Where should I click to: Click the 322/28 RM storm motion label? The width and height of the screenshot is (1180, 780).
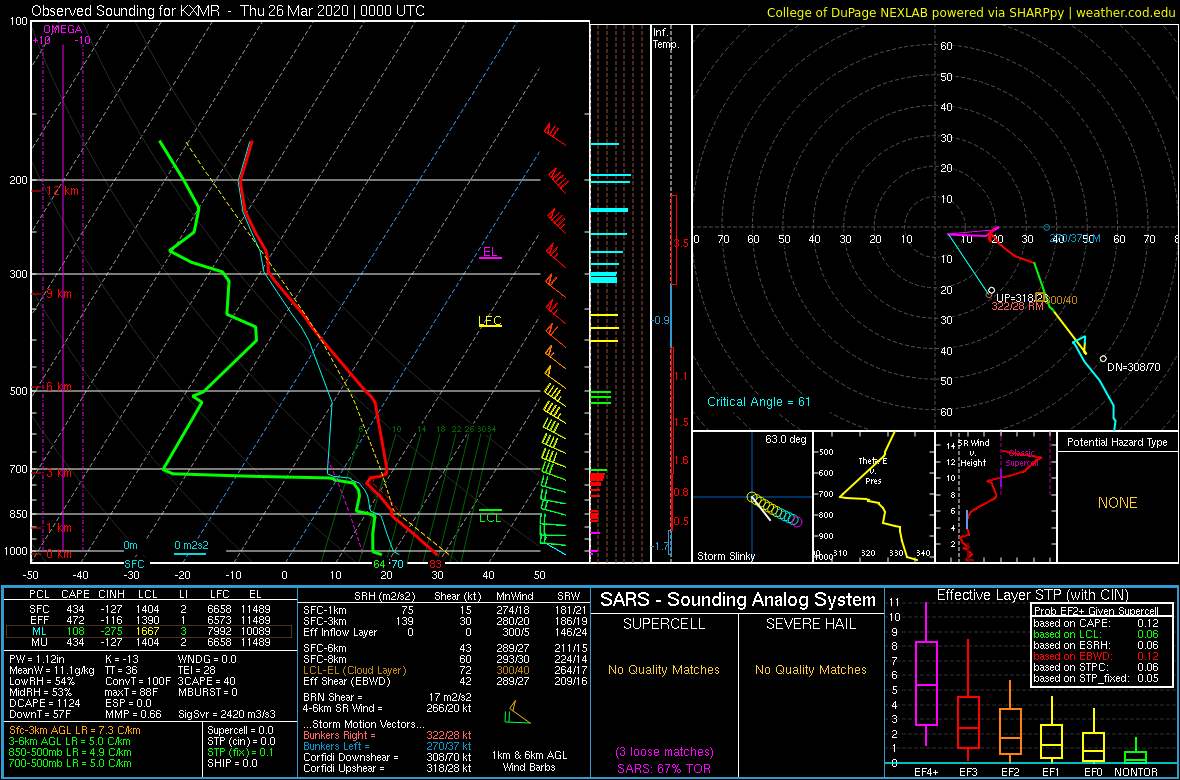click(x=1017, y=306)
